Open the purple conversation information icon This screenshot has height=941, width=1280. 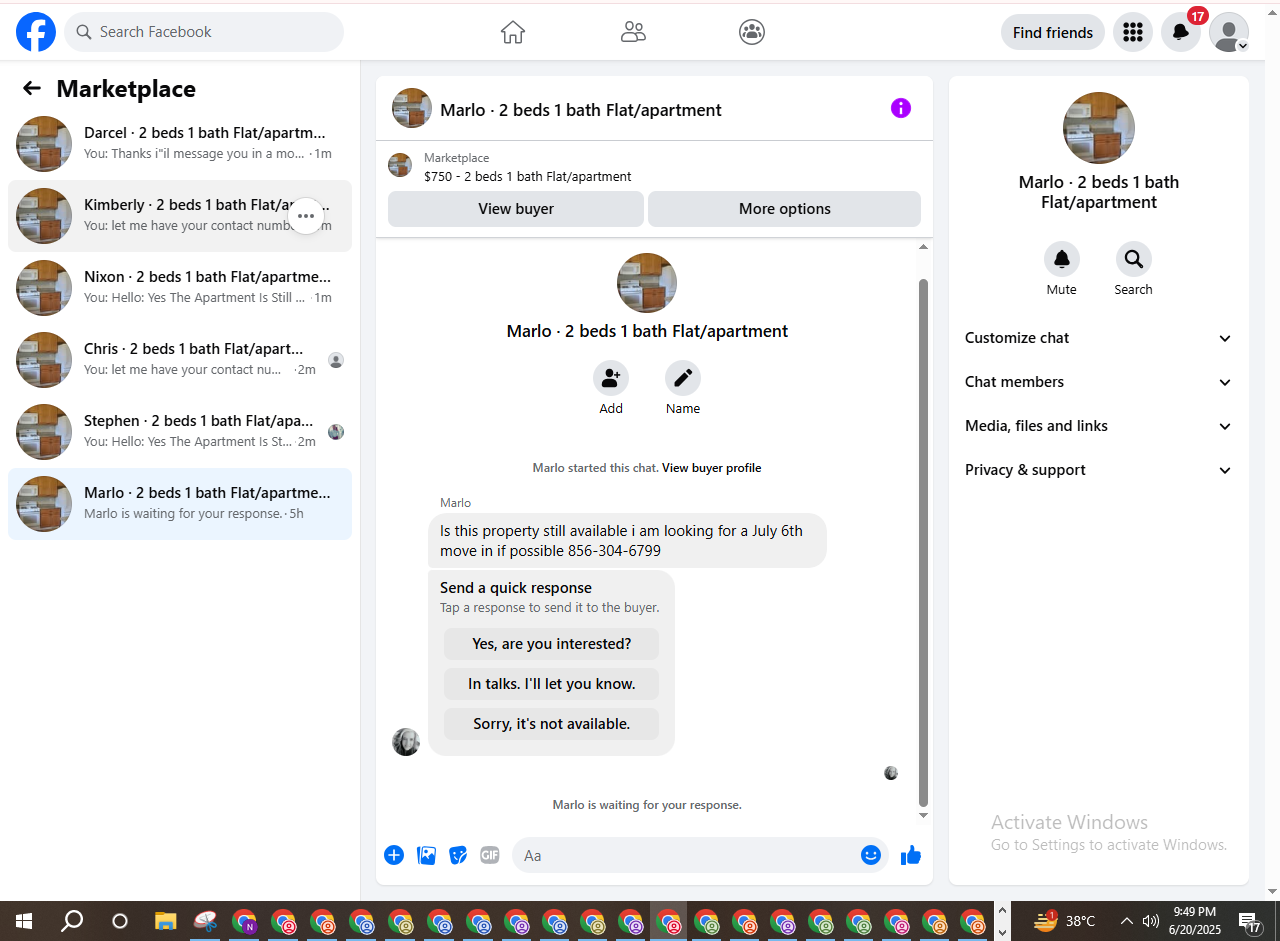[901, 108]
